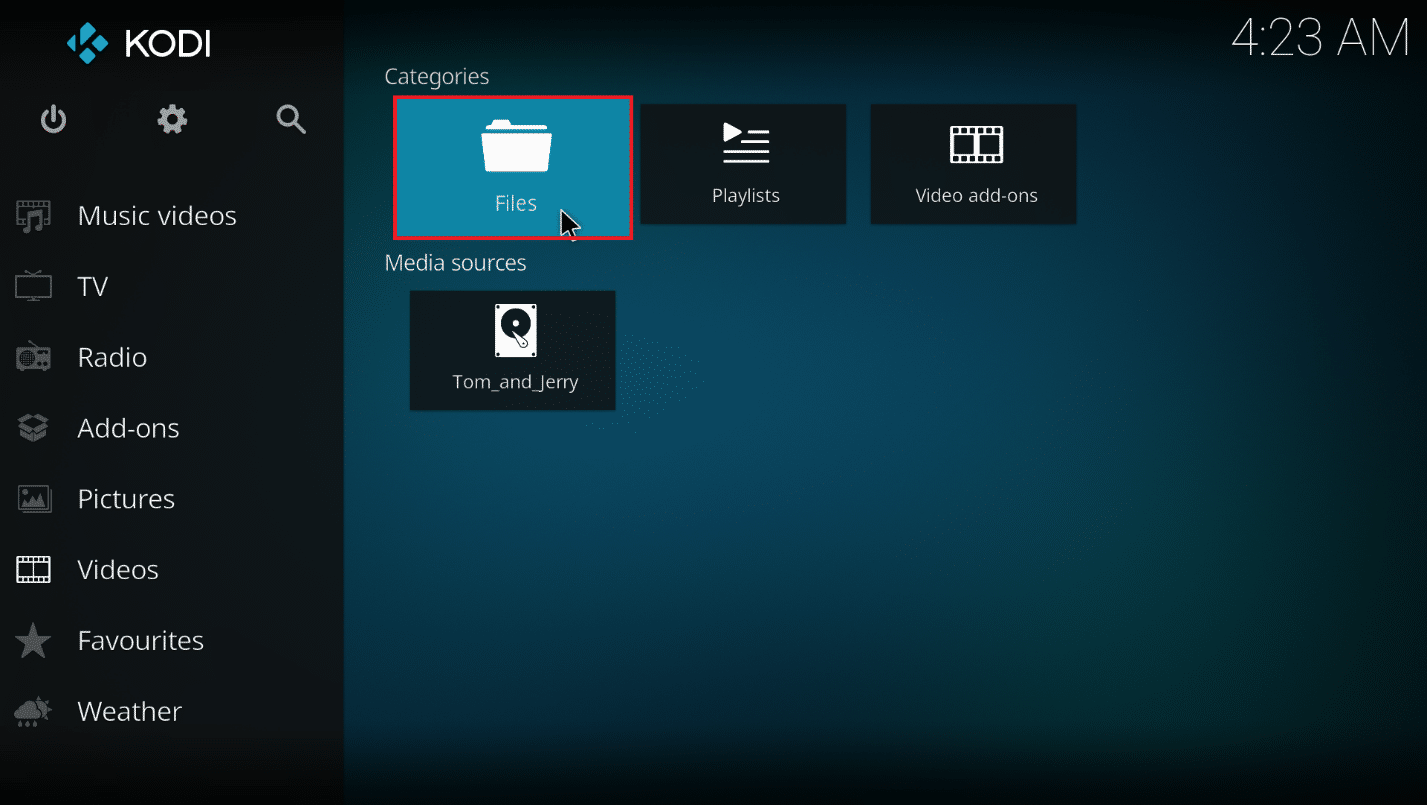Select Weather in the sidebar menu
Viewport: 1427px width, 805px height.
[x=172, y=712]
